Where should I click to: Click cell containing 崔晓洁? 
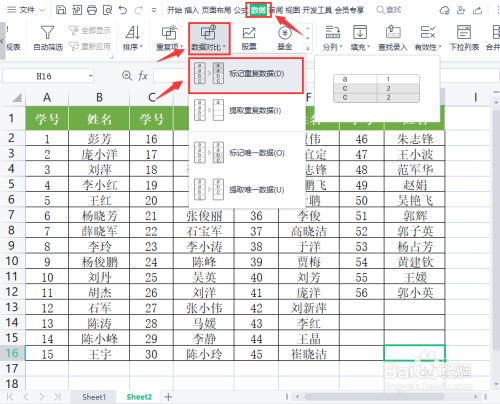point(309,354)
